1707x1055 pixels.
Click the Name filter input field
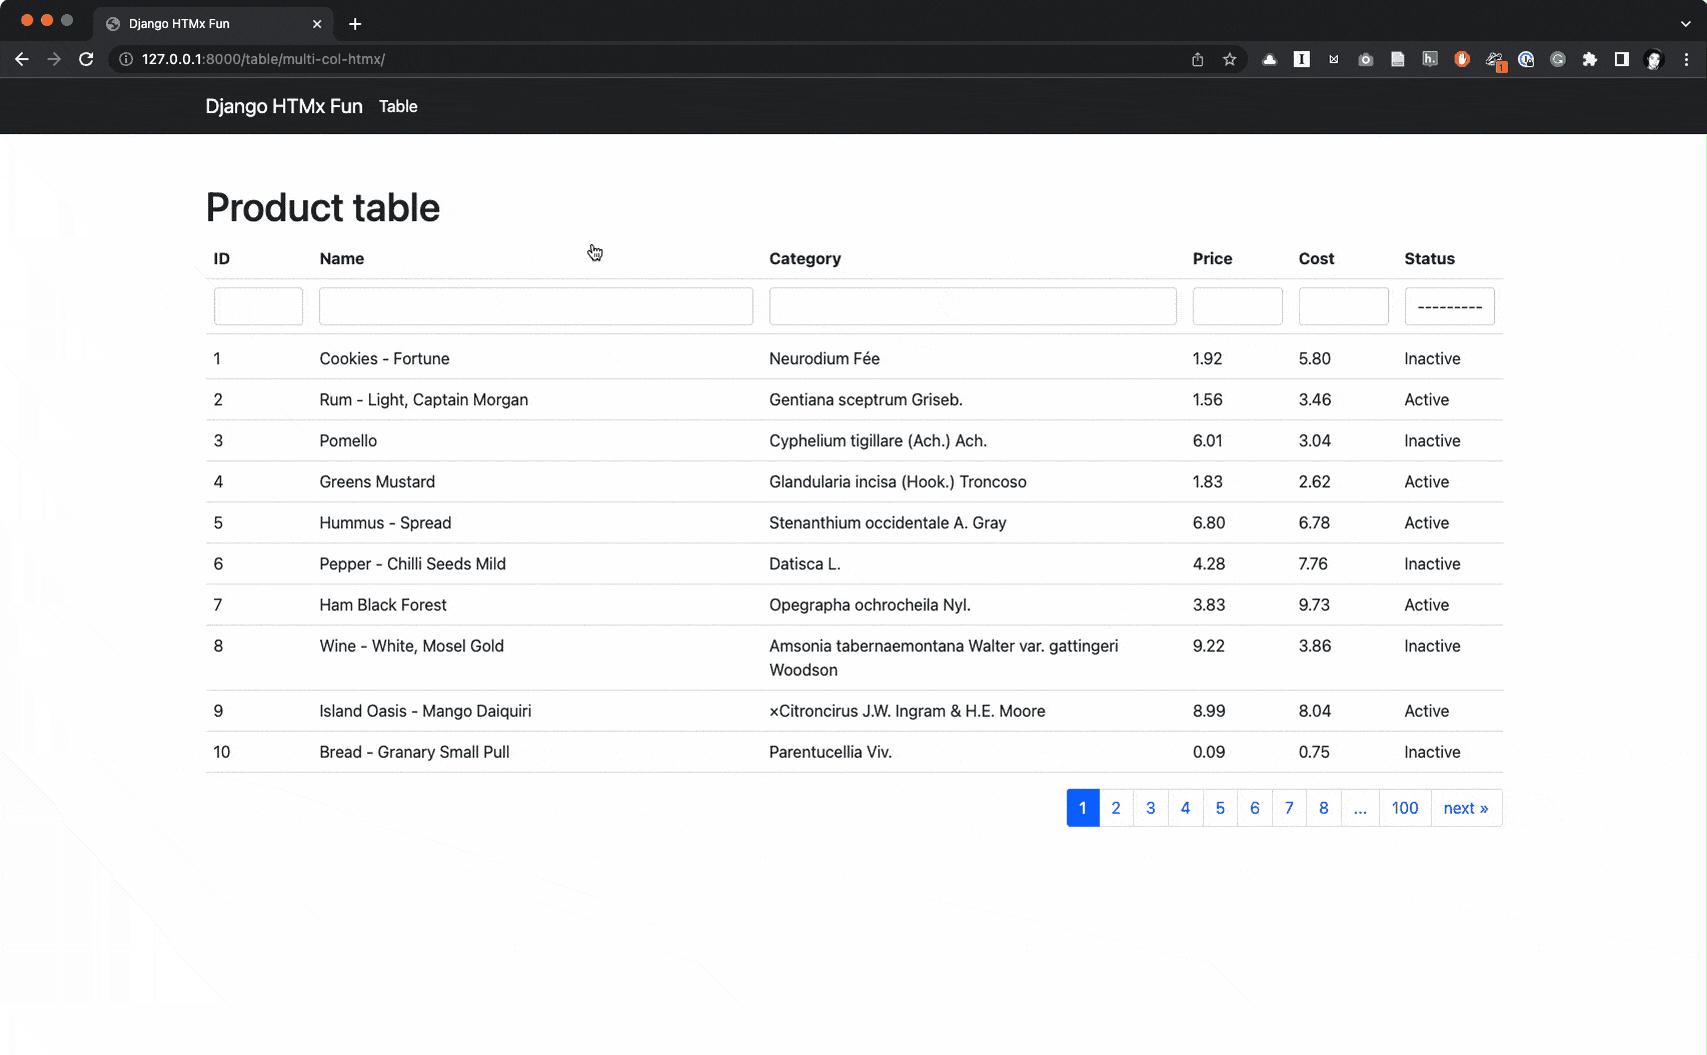[x=535, y=306]
